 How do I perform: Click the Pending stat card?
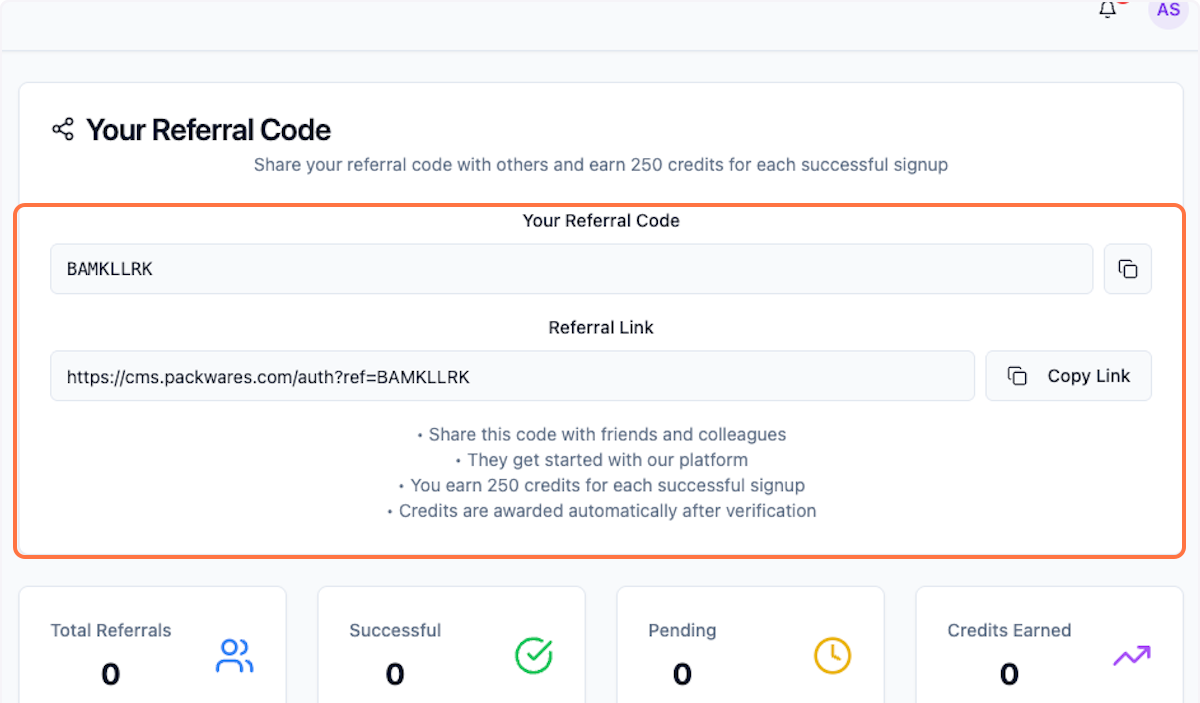coord(750,650)
